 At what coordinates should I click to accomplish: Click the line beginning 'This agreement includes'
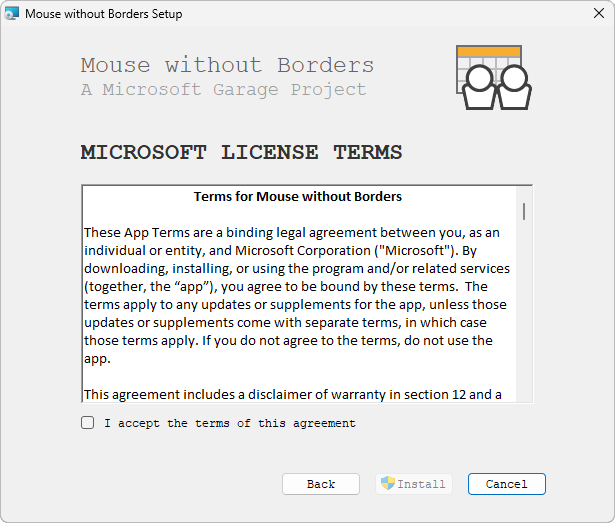tap(292, 394)
